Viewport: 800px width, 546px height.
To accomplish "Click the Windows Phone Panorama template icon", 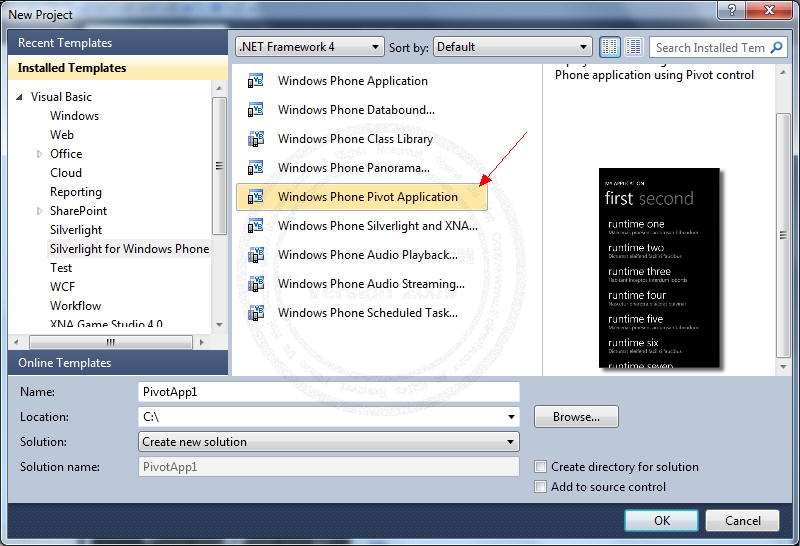I will click(x=255, y=168).
